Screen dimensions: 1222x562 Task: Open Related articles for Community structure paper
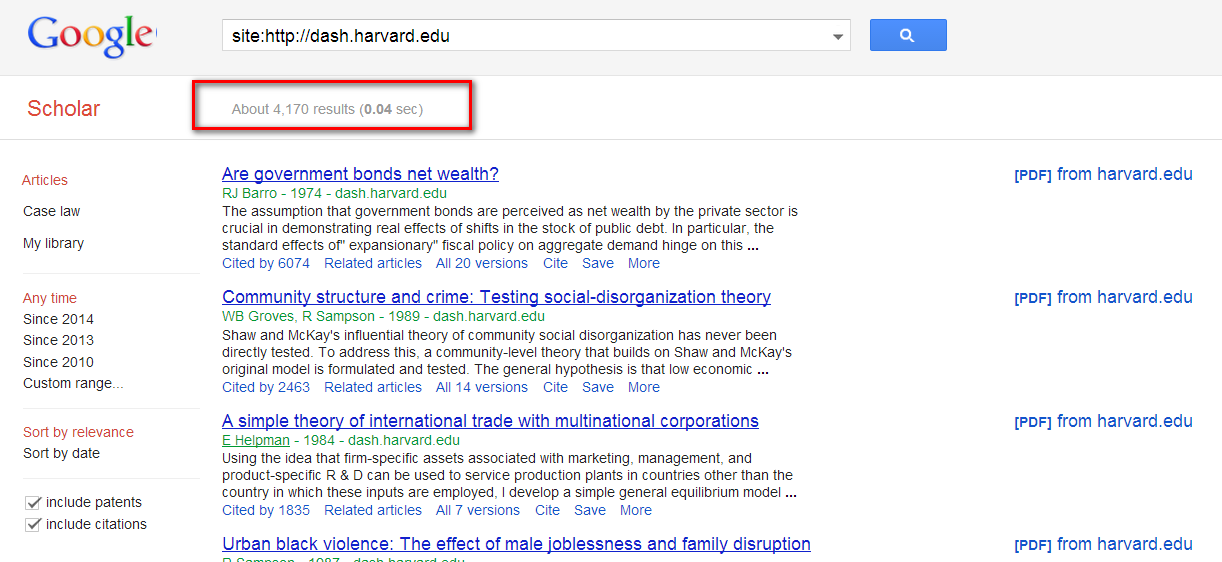(x=373, y=387)
